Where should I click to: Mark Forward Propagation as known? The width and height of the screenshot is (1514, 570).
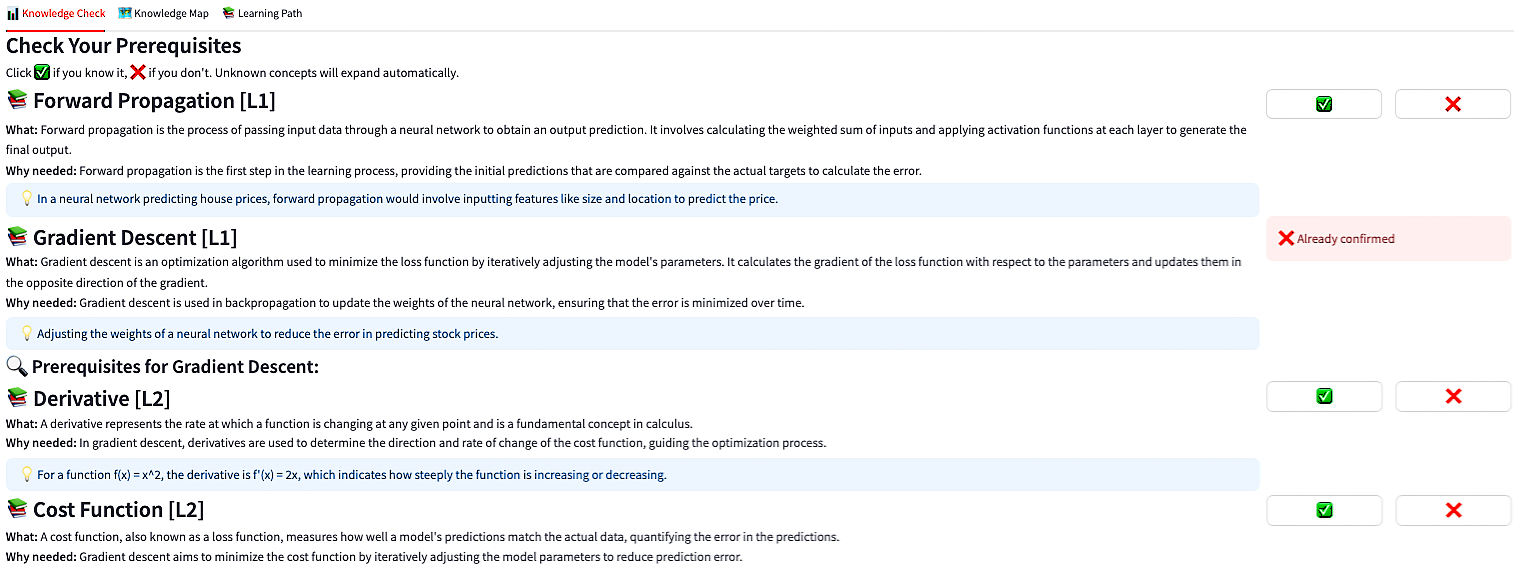[1323, 104]
